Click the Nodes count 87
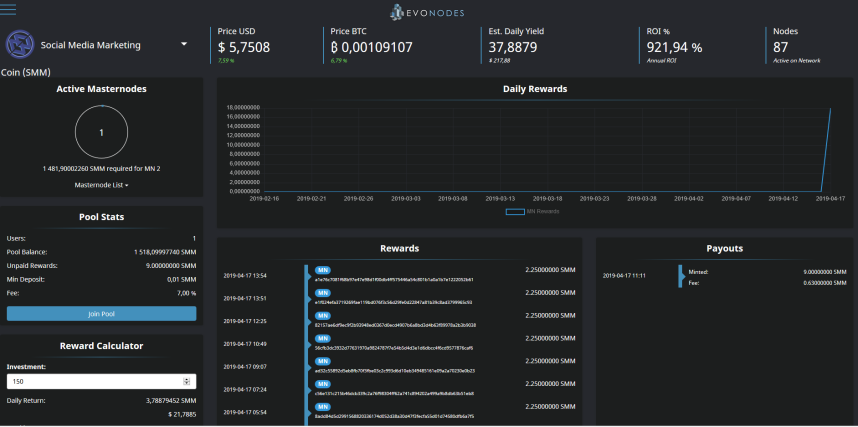The width and height of the screenshot is (858, 427). (780, 48)
